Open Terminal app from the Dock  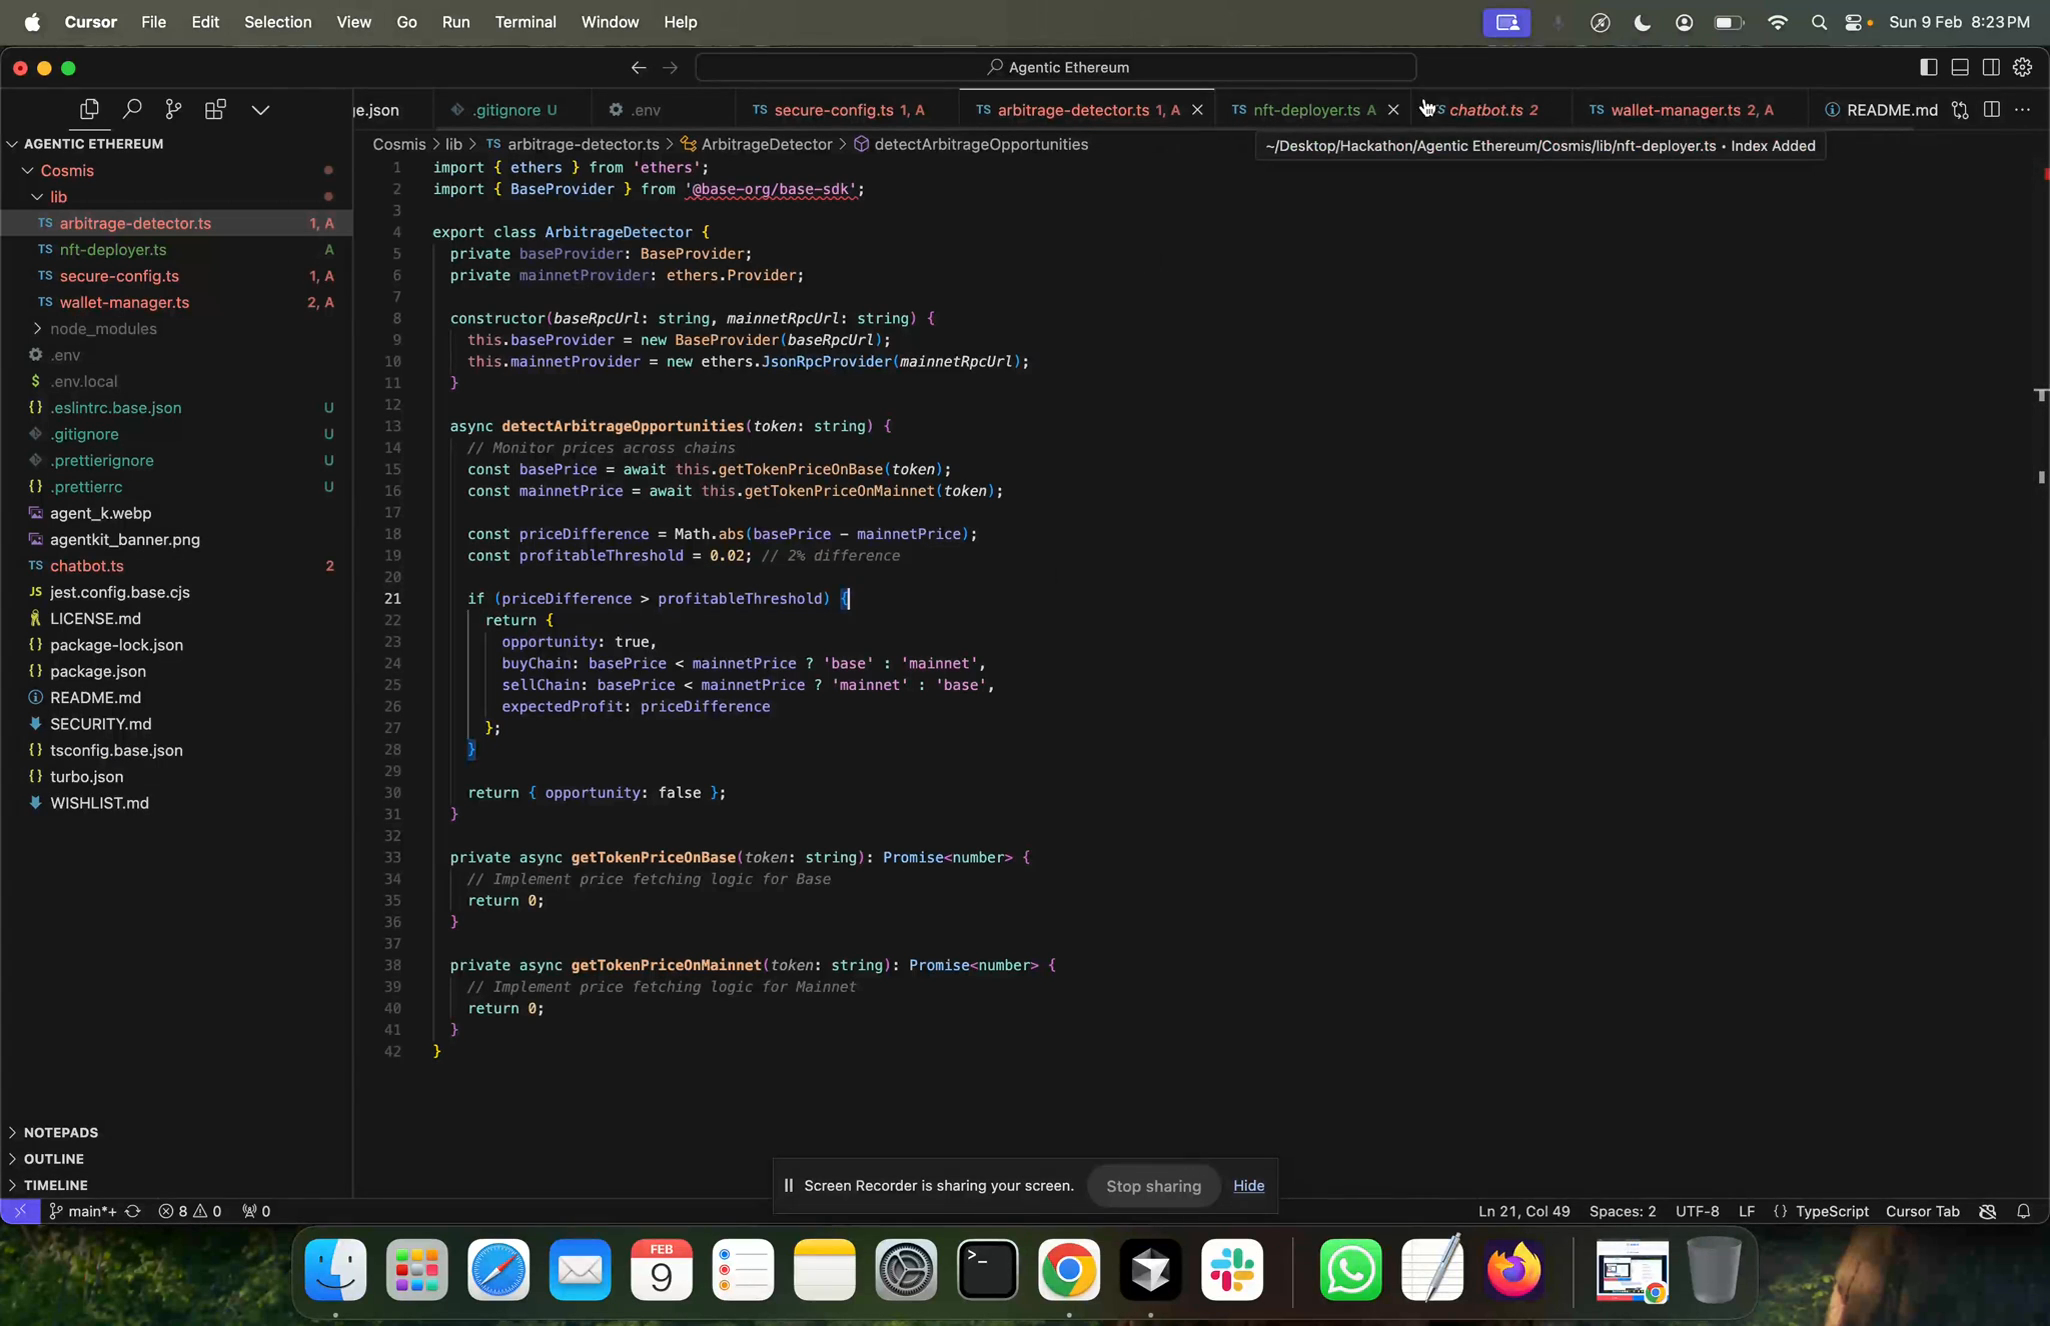click(987, 1270)
